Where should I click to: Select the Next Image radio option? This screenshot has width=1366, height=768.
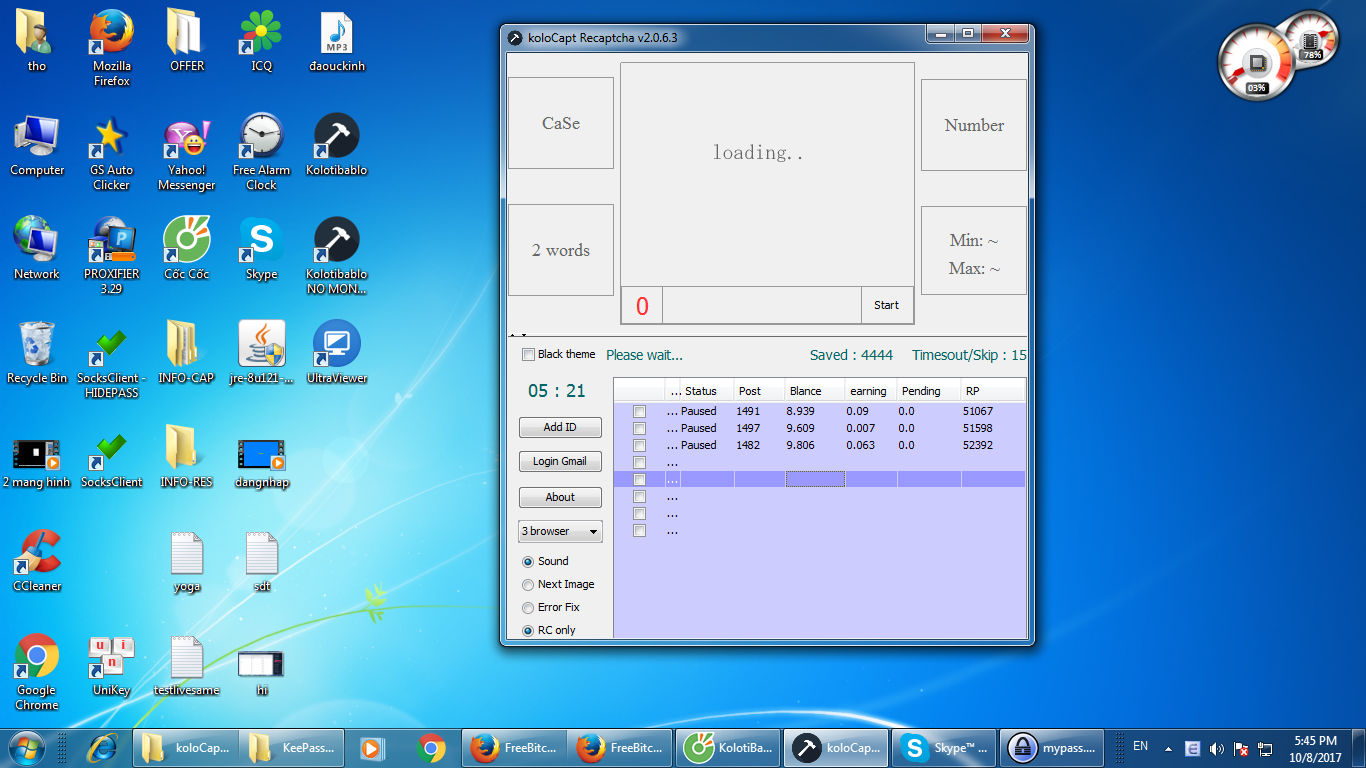528,585
